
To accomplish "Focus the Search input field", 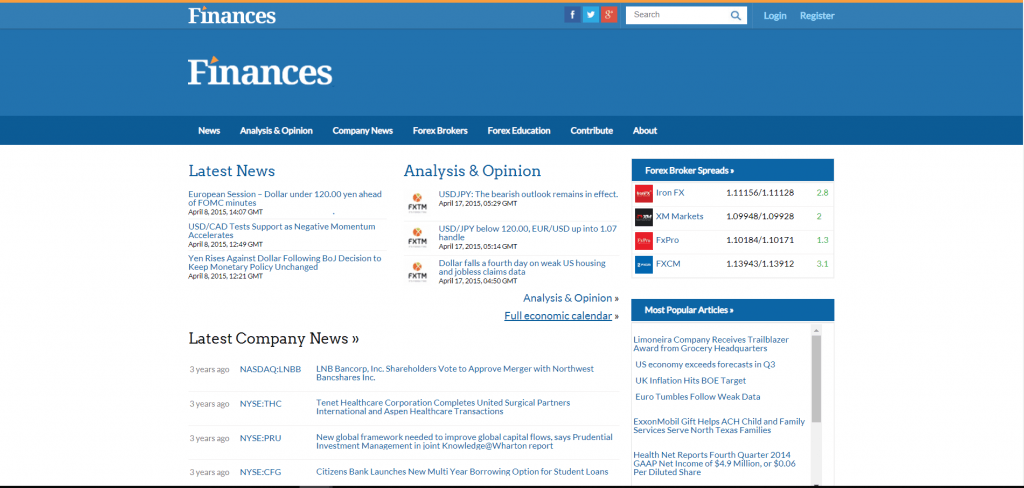I will pyautogui.click(x=678, y=15).
